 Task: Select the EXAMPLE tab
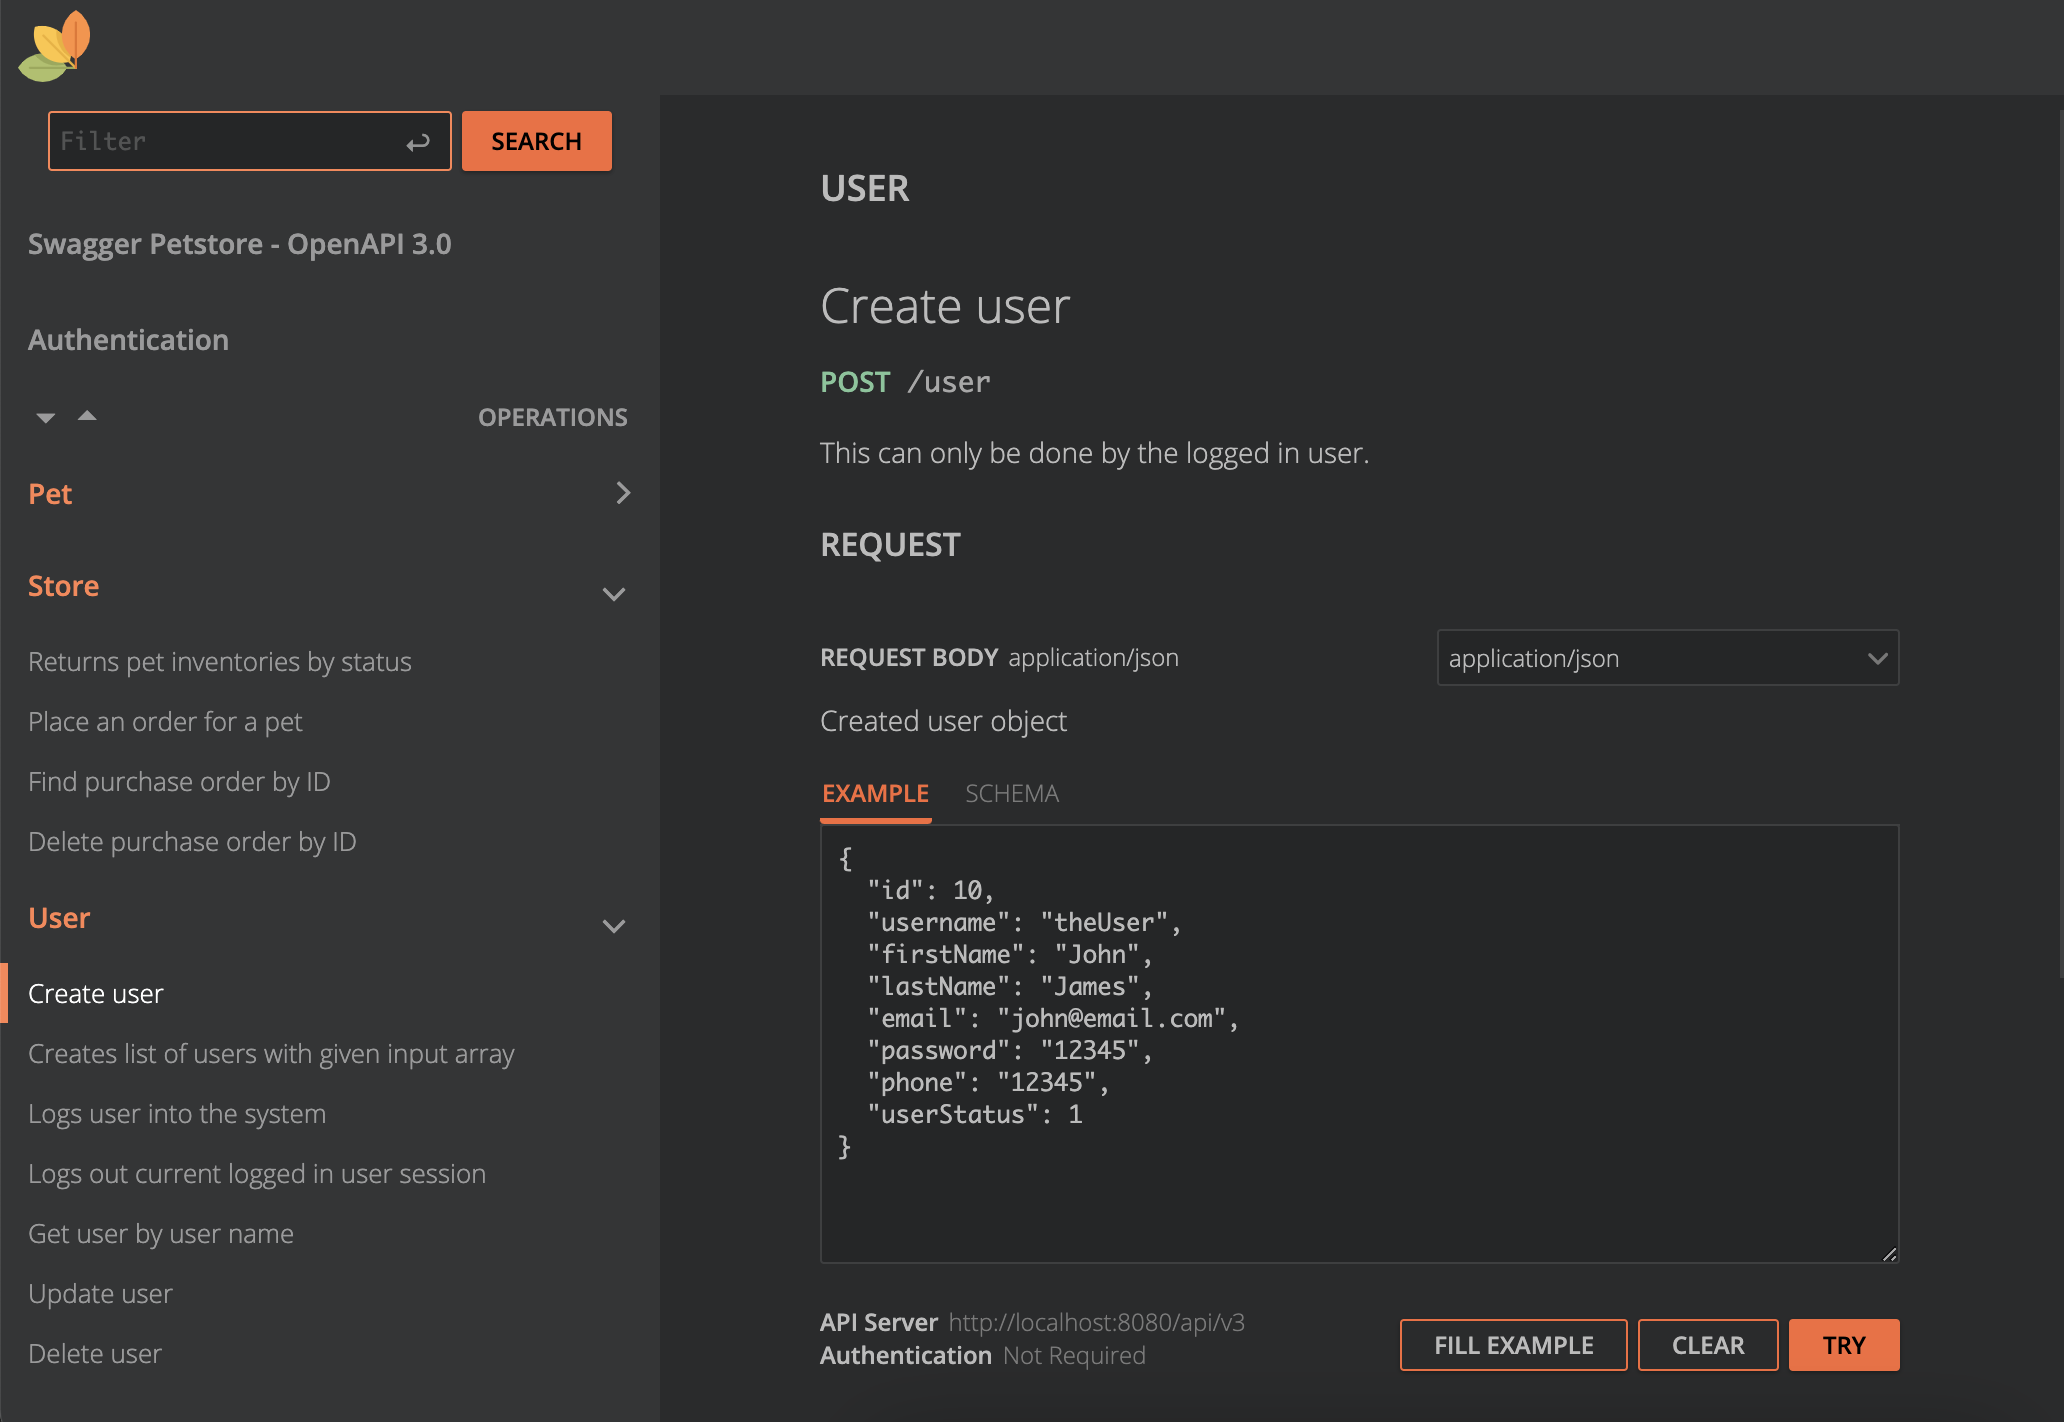[875, 793]
